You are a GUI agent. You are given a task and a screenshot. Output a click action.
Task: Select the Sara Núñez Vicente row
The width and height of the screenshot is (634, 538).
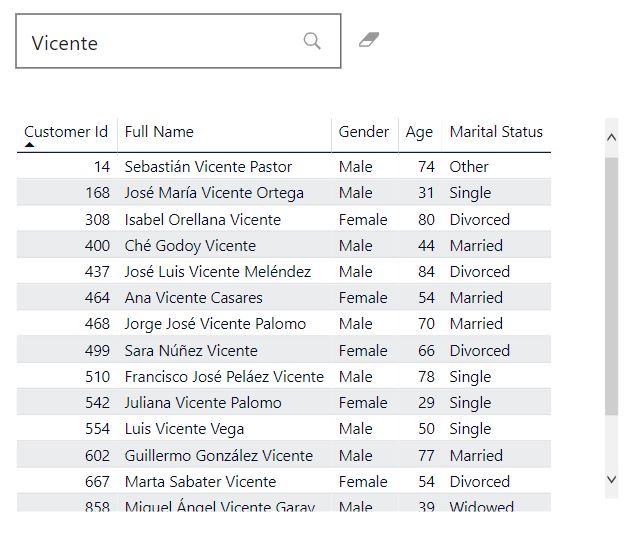coord(191,351)
